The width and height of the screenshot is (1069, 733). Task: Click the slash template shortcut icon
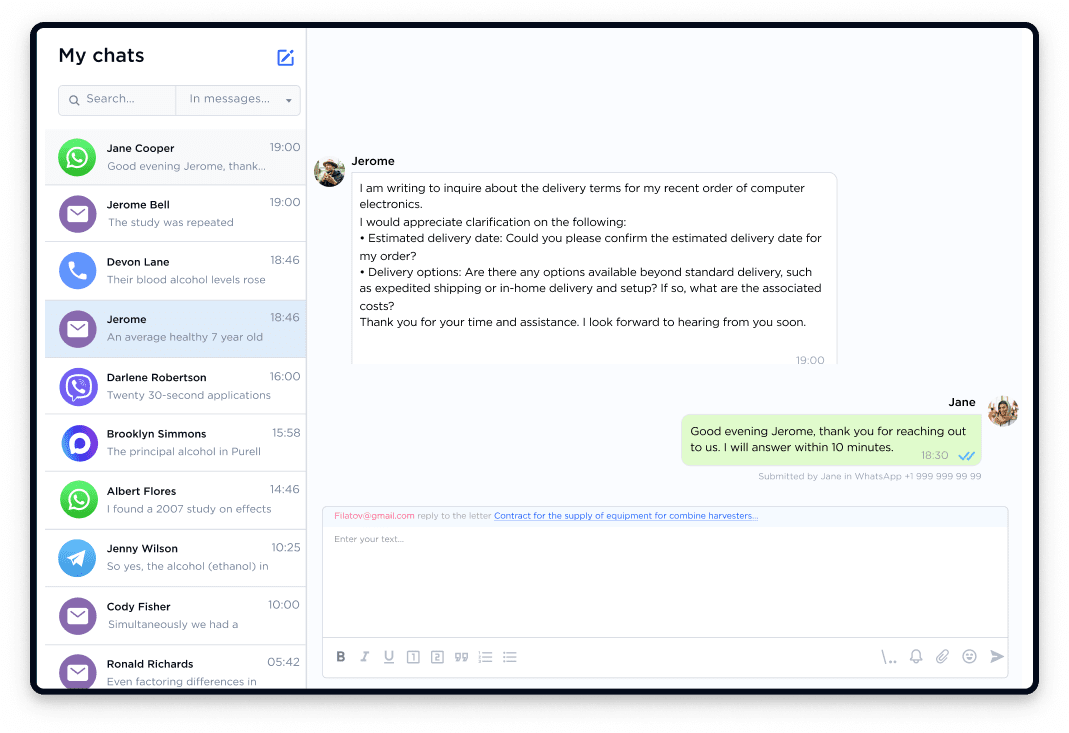pos(888,657)
